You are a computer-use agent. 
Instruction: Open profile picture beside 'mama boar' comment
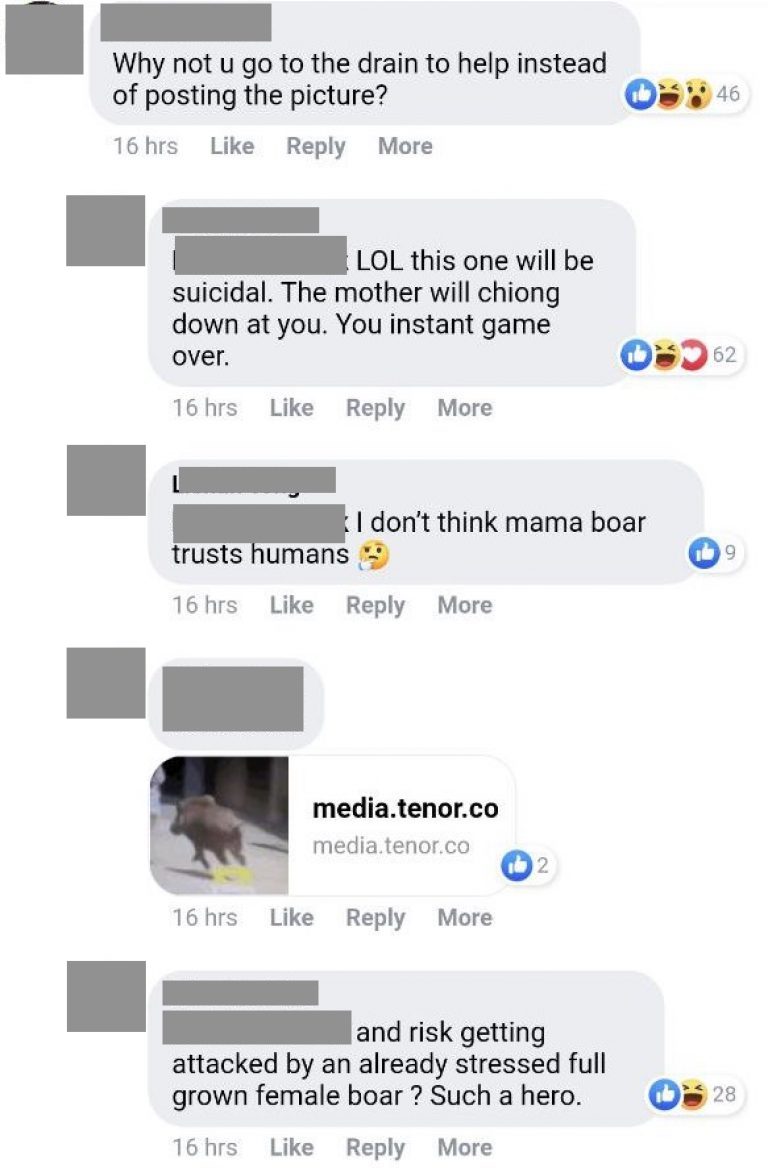pos(106,480)
